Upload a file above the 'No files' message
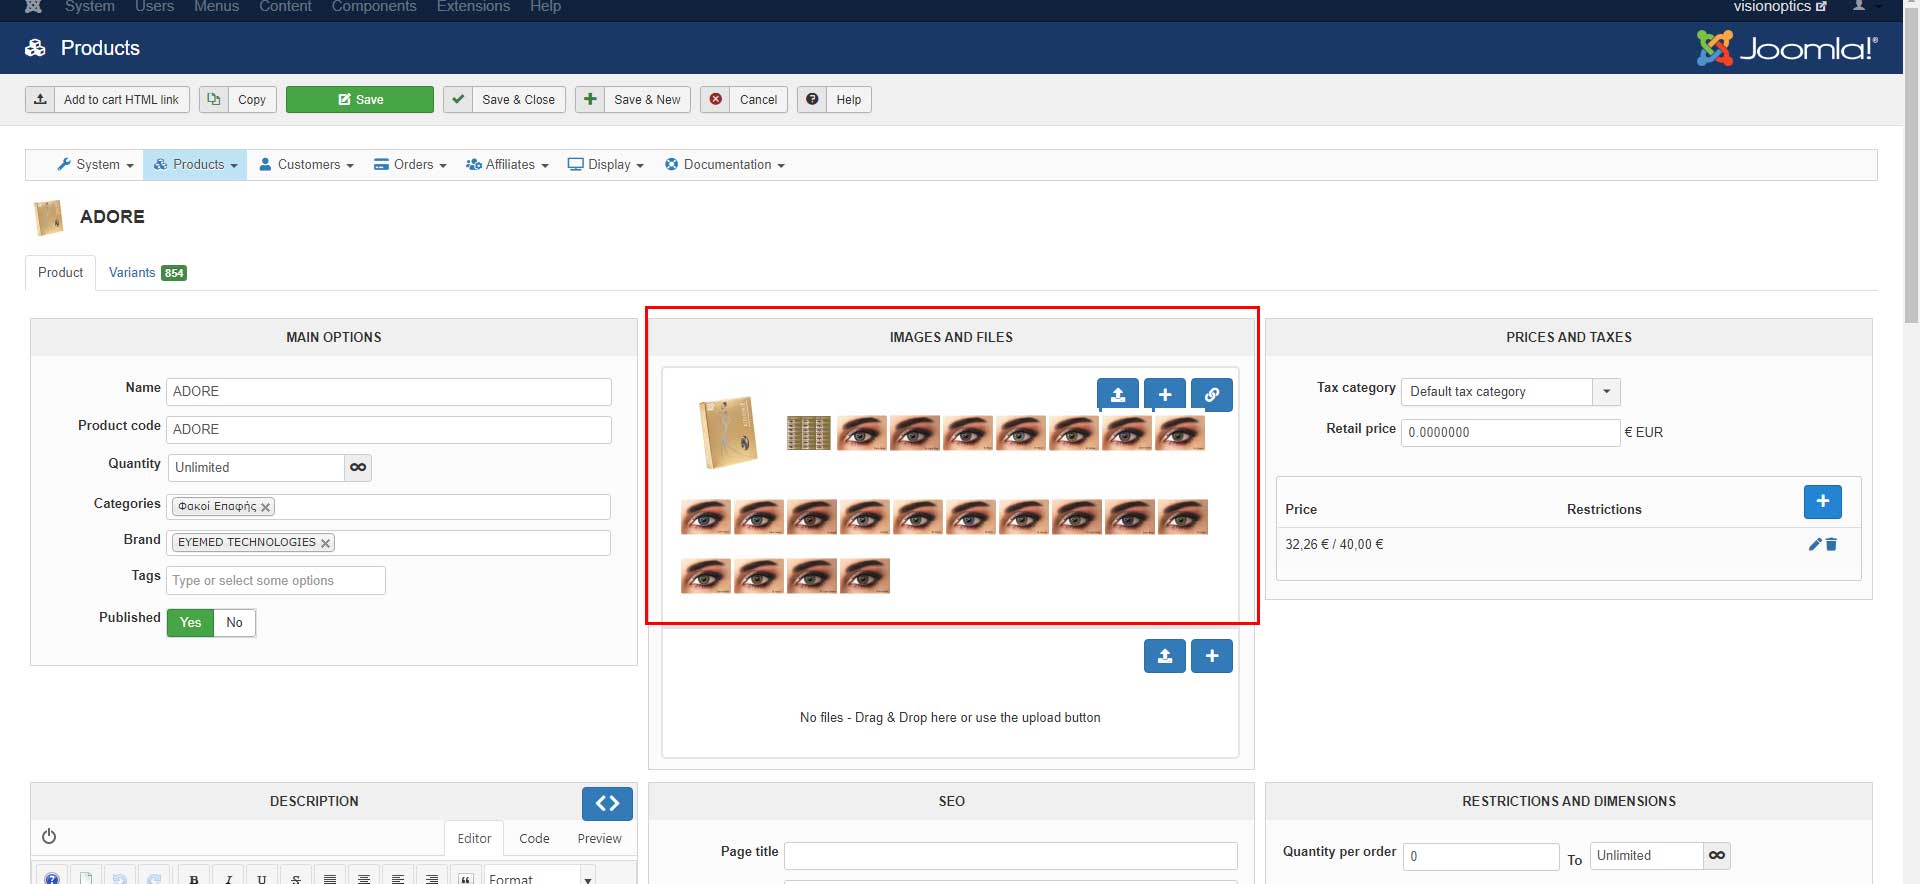Screen dimensions: 1920x884 [1165, 656]
